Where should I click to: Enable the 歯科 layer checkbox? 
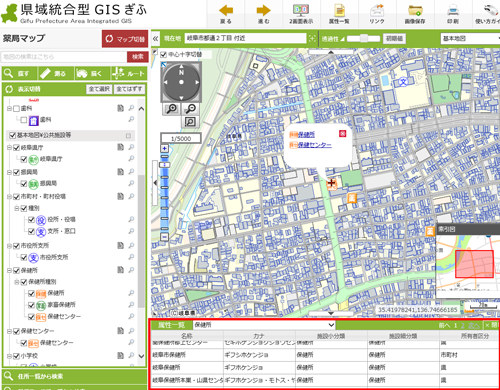[x=16, y=109]
